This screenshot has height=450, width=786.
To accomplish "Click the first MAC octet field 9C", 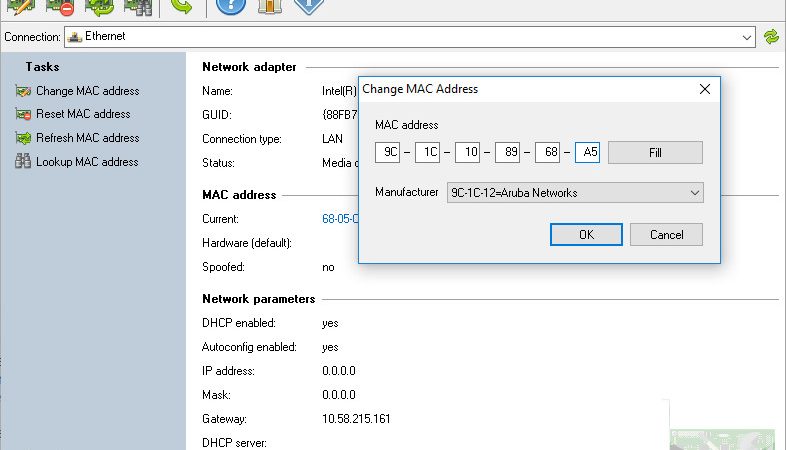I will [387, 152].
